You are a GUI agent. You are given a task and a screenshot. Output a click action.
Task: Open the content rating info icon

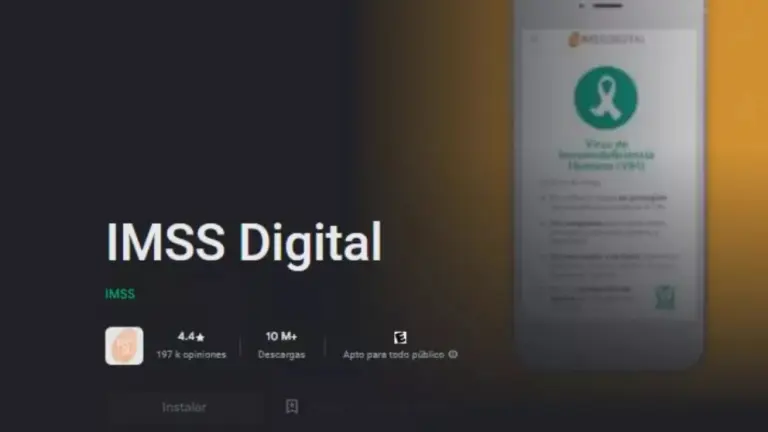[453, 354]
